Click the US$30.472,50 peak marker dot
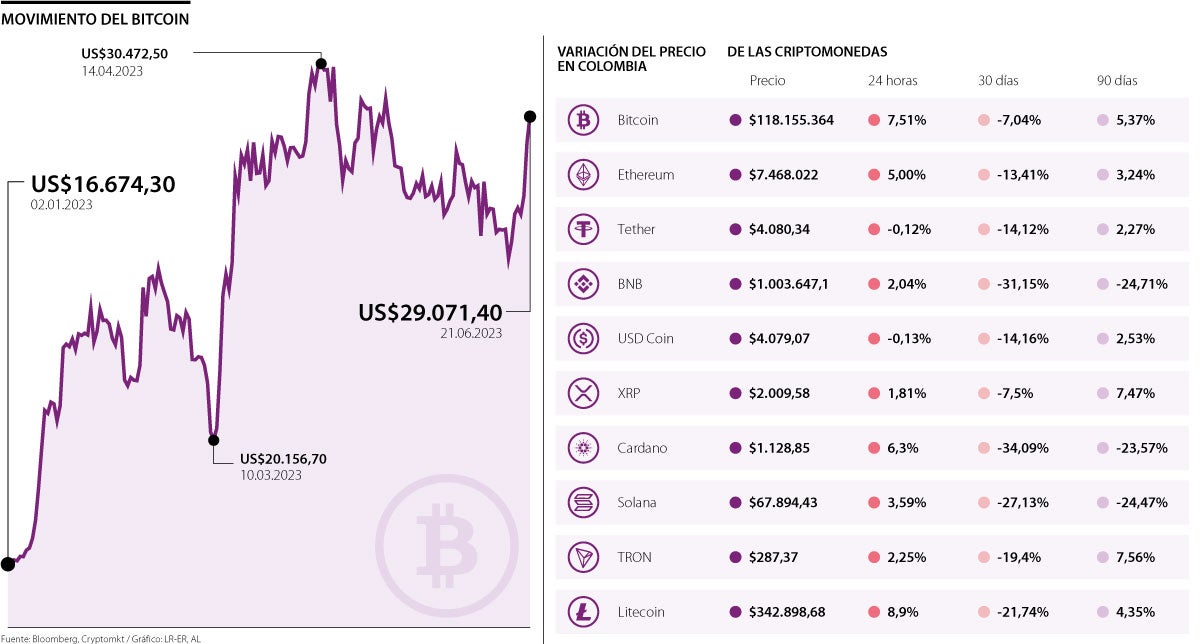The height and width of the screenshot is (644, 1200). [x=321, y=64]
